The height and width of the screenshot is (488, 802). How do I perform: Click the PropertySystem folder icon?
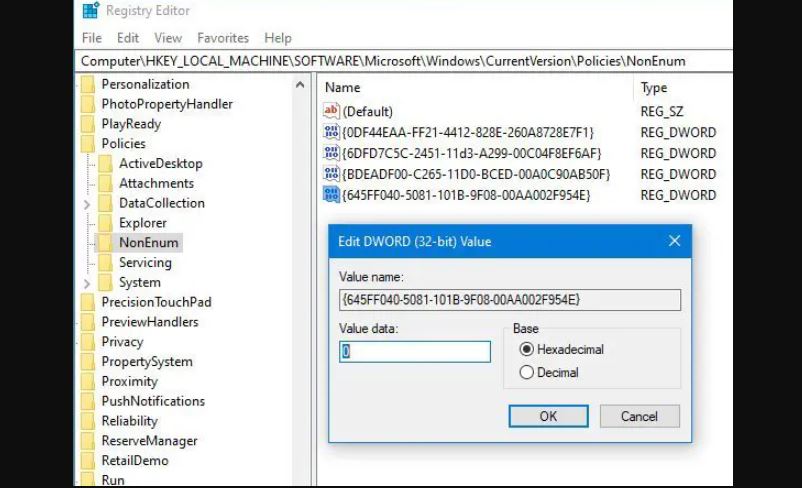point(88,362)
